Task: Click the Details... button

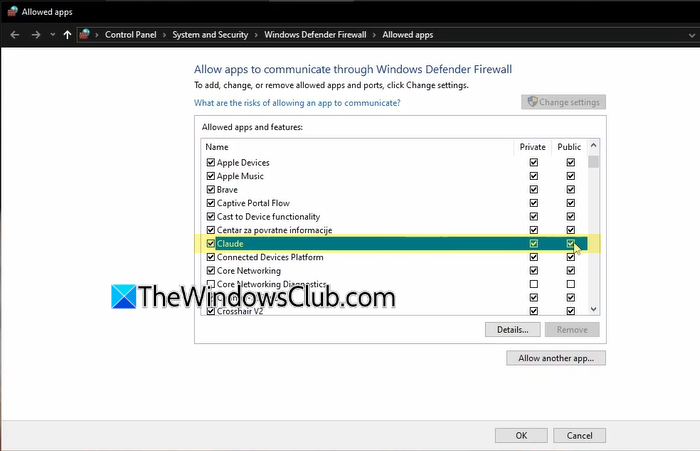Action: click(512, 330)
